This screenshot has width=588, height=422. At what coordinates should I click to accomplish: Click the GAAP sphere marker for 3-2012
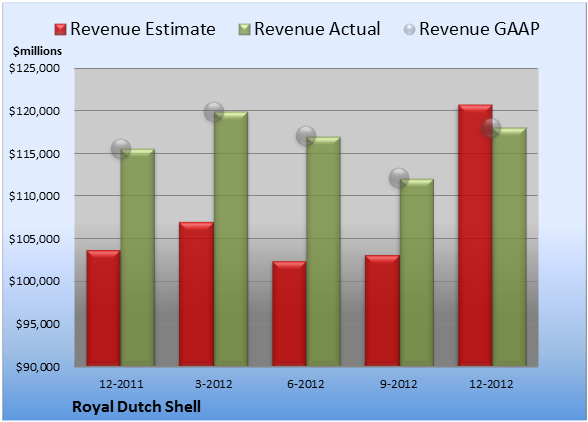(x=214, y=111)
